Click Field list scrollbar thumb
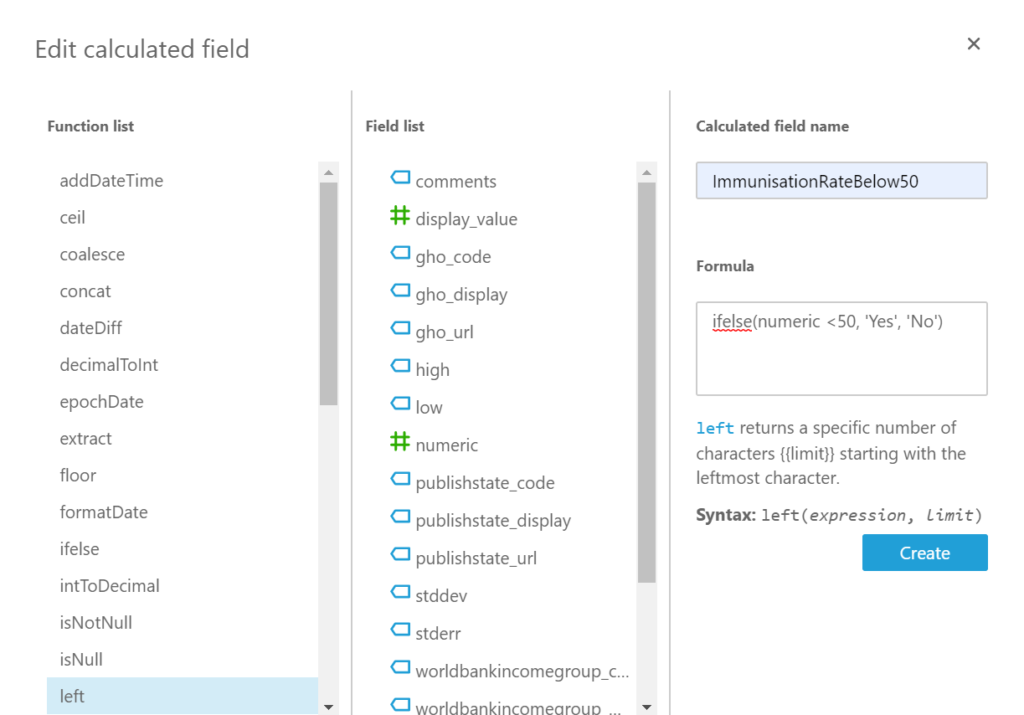 pyautogui.click(x=647, y=383)
